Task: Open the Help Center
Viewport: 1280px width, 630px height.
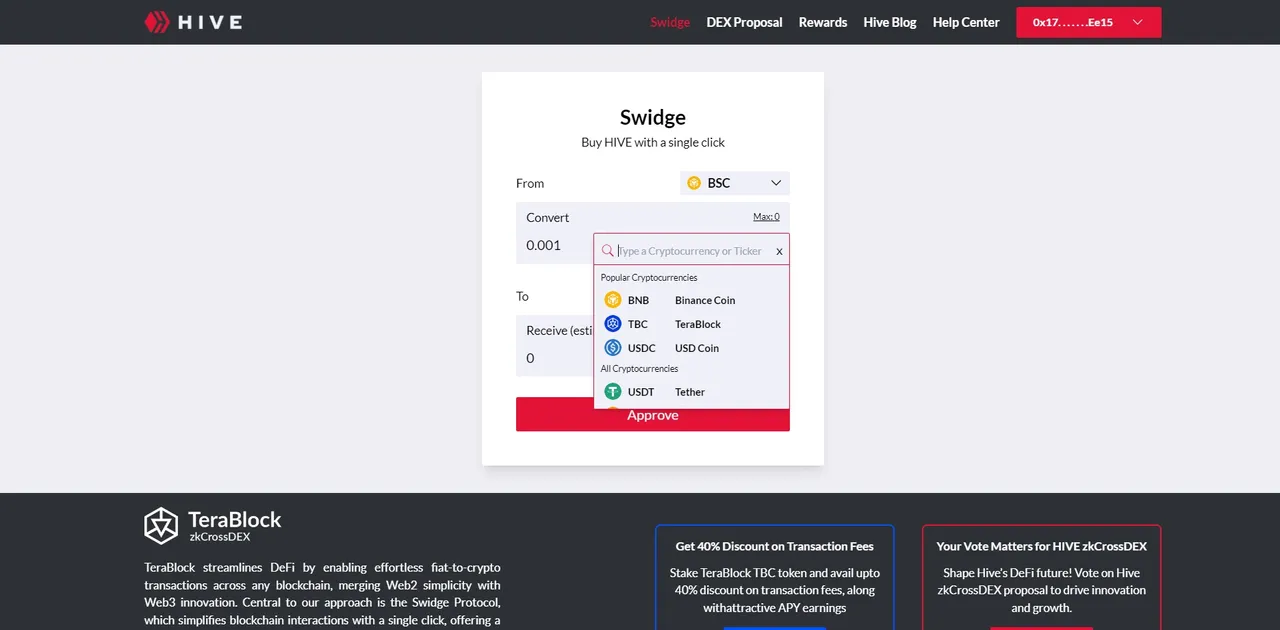Action: pyautogui.click(x=966, y=22)
